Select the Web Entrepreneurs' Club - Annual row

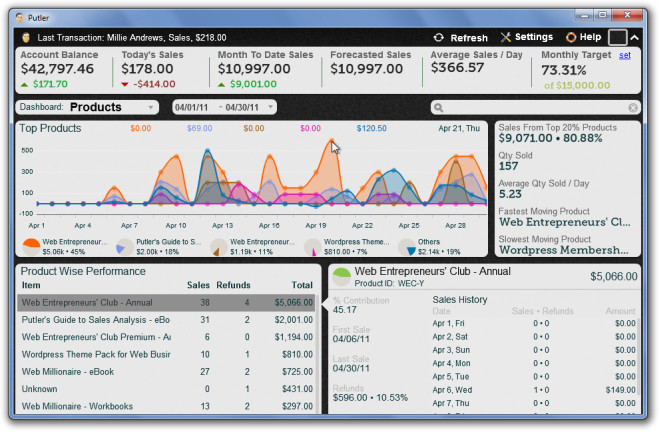(166, 303)
